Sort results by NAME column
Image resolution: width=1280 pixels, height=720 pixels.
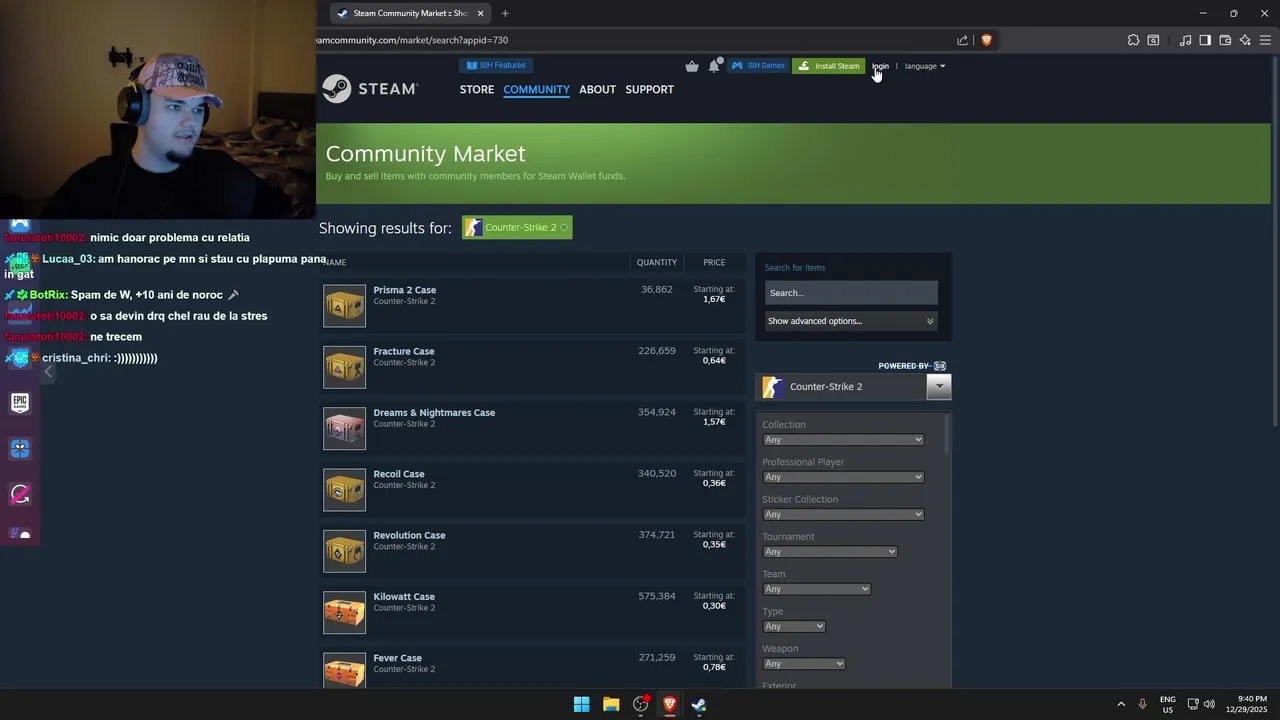pyautogui.click(x=336, y=262)
